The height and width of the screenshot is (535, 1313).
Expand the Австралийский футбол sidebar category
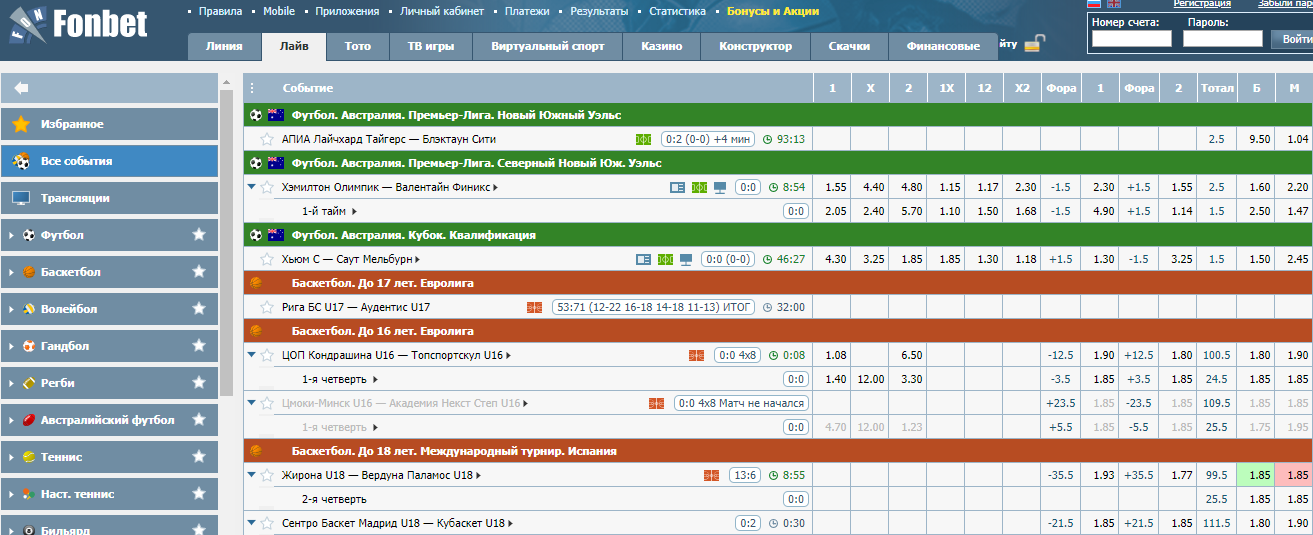[11, 420]
